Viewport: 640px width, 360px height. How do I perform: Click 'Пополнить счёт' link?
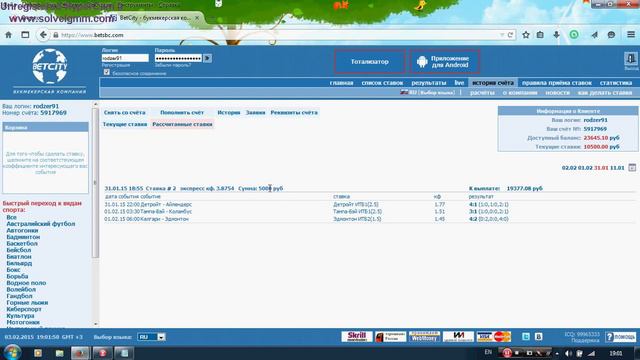click(x=182, y=112)
